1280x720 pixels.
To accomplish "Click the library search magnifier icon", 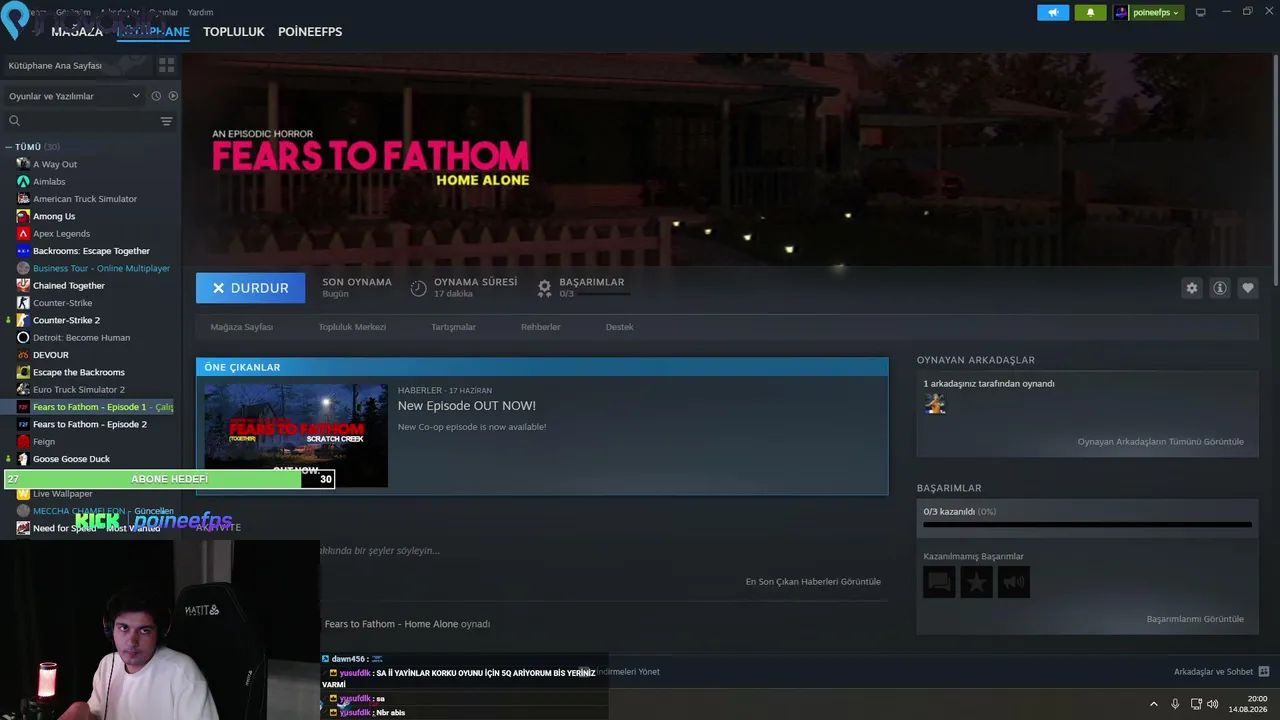I will [x=14, y=121].
